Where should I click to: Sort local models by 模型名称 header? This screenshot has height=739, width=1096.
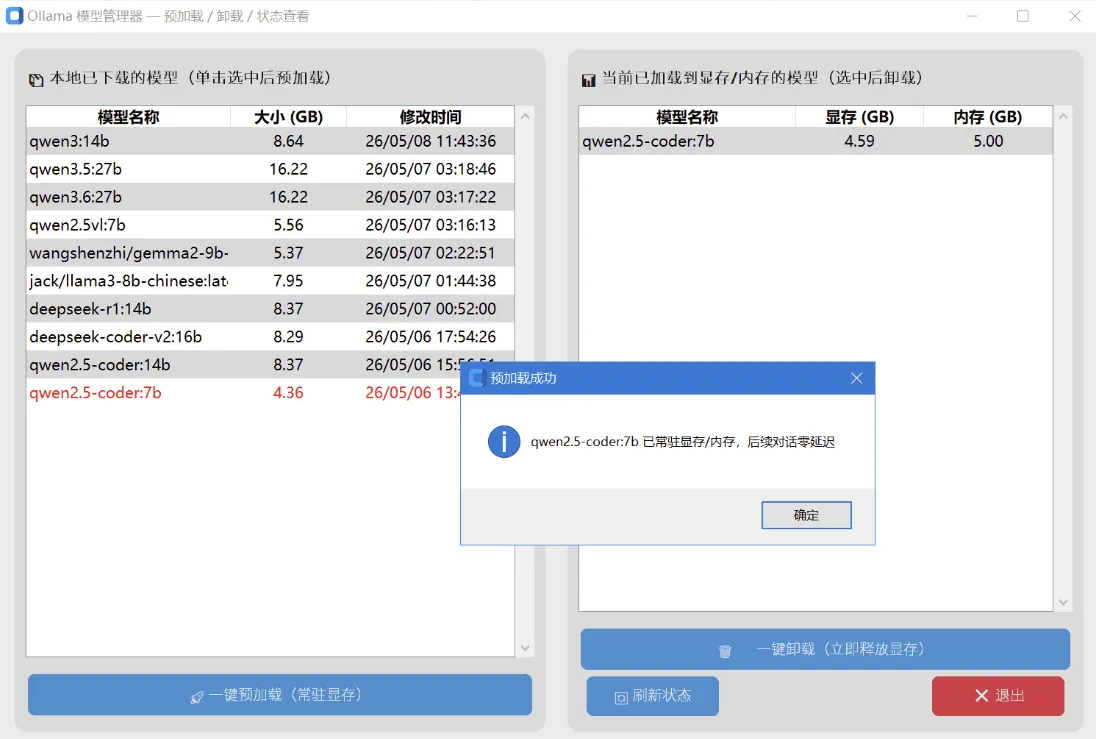(x=129, y=117)
